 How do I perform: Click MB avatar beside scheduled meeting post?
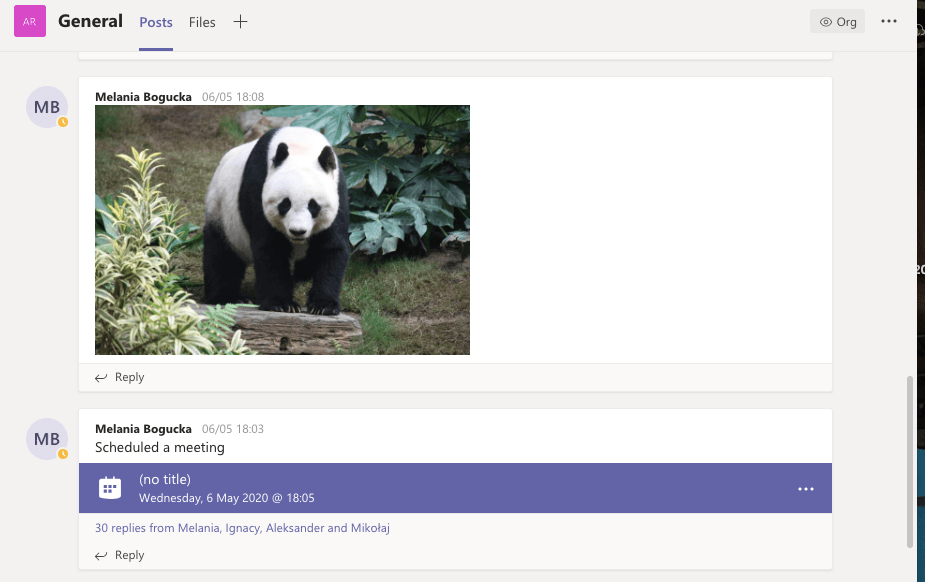pos(47,439)
